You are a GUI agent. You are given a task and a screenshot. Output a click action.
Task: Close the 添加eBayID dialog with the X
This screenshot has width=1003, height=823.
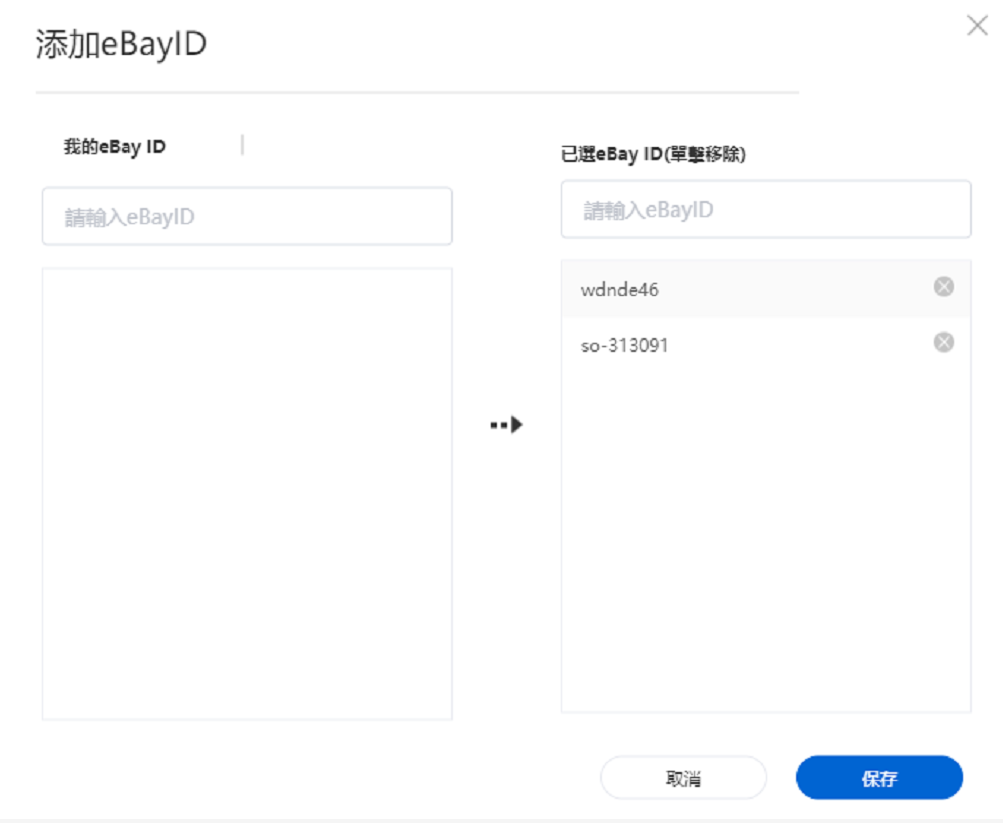click(x=977, y=26)
